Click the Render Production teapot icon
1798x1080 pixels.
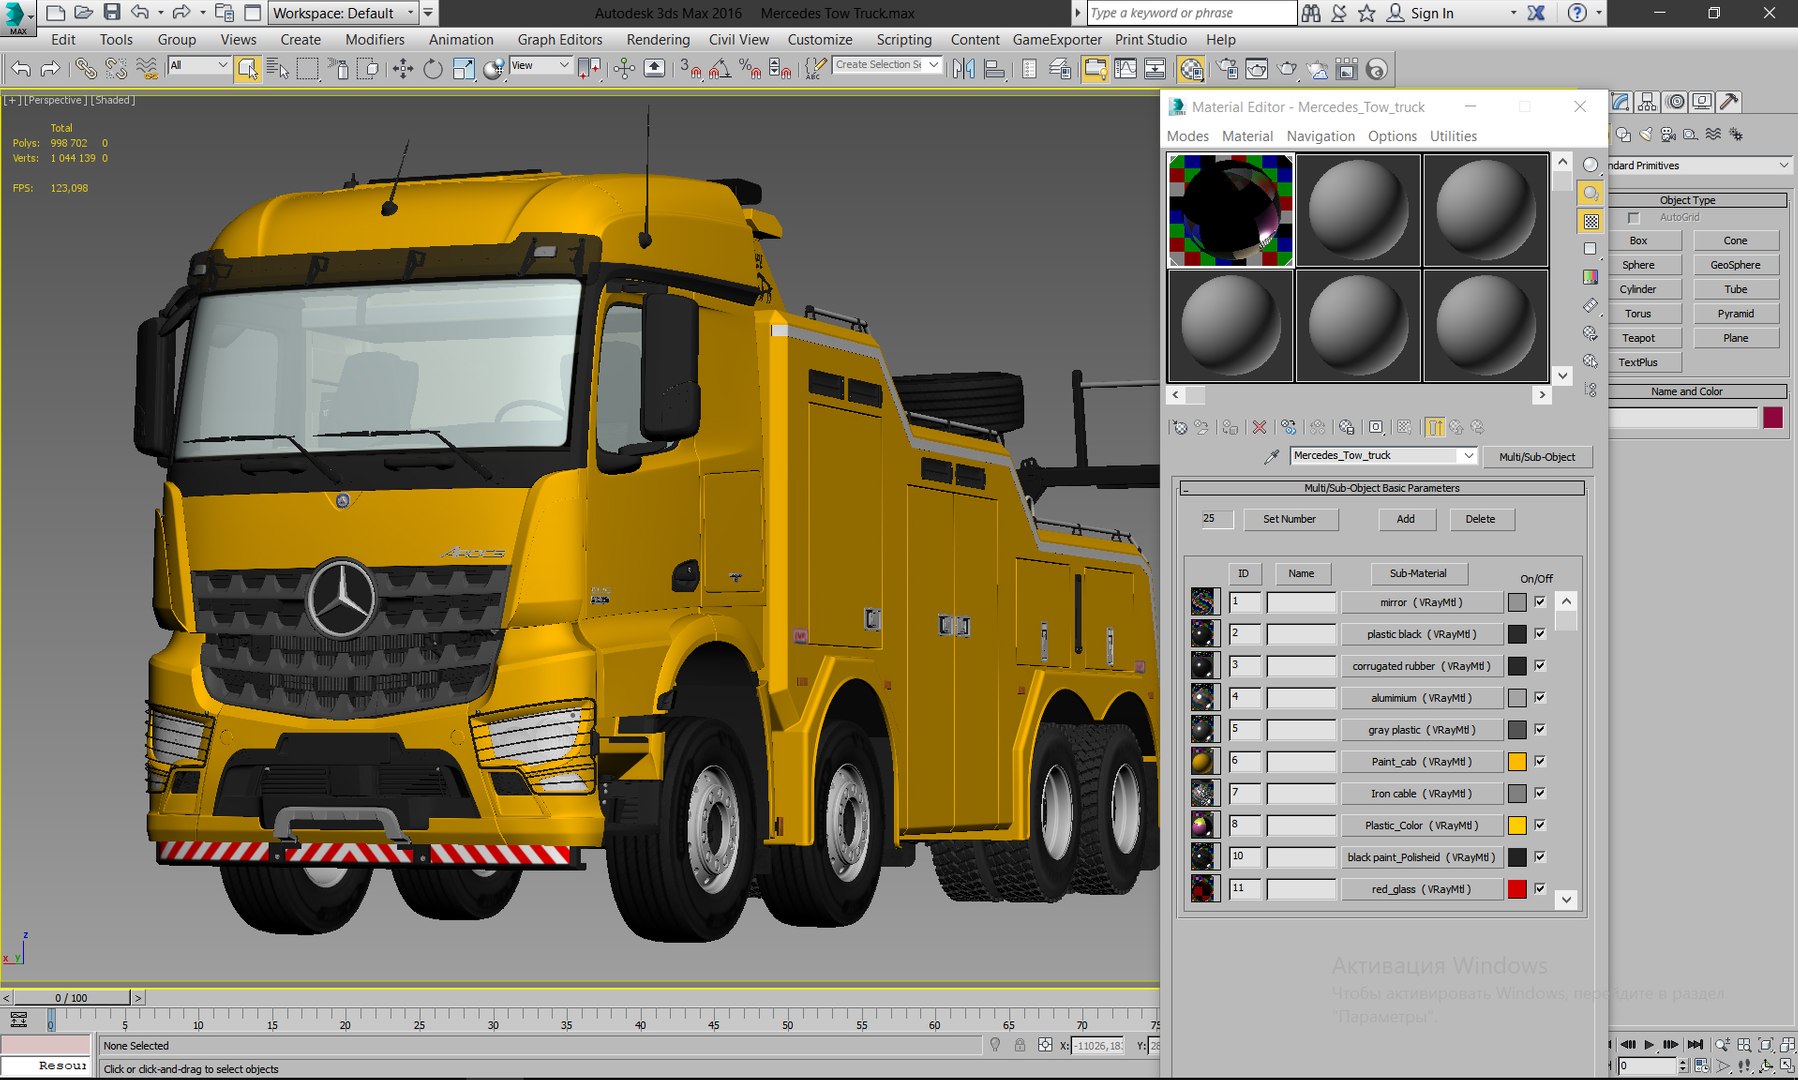[x=1287, y=68]
